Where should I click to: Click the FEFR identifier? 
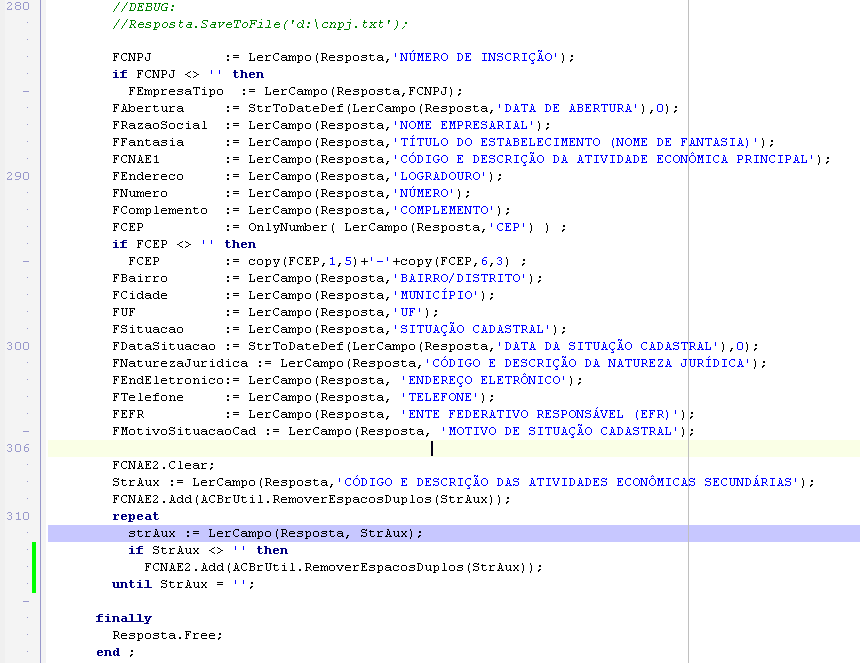[128, 415]
